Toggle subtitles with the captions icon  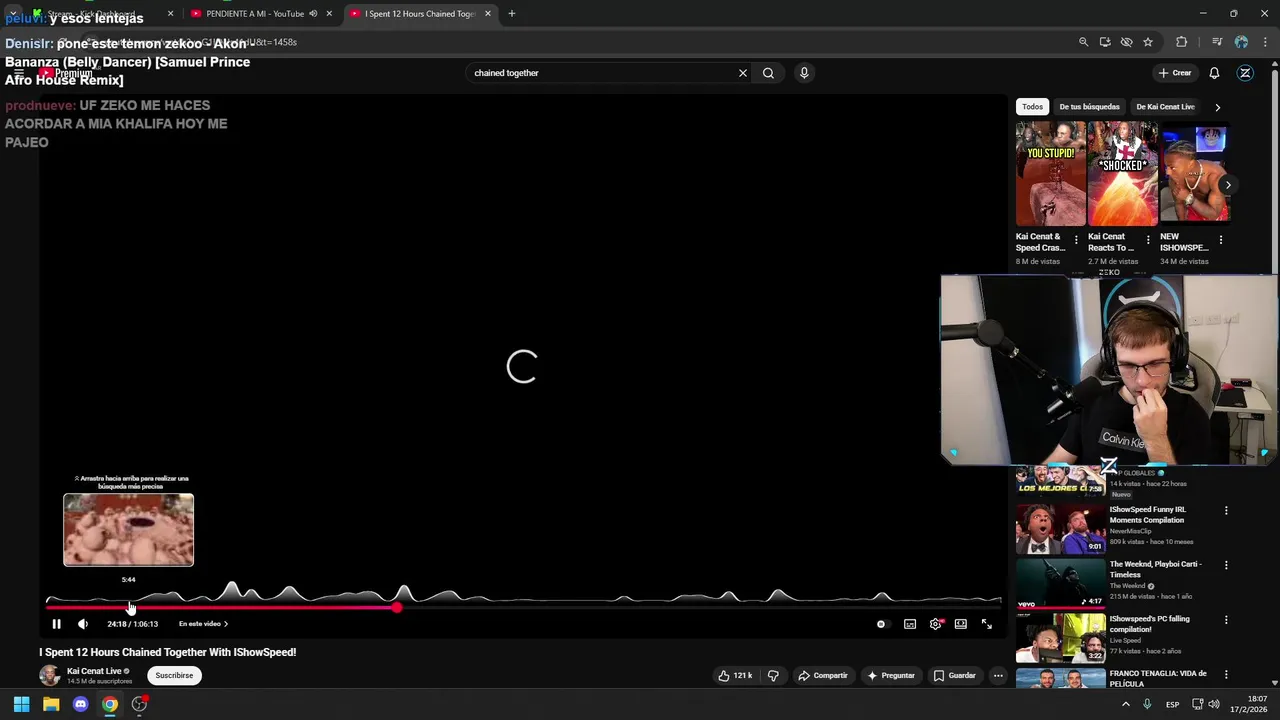pos(910,624)
